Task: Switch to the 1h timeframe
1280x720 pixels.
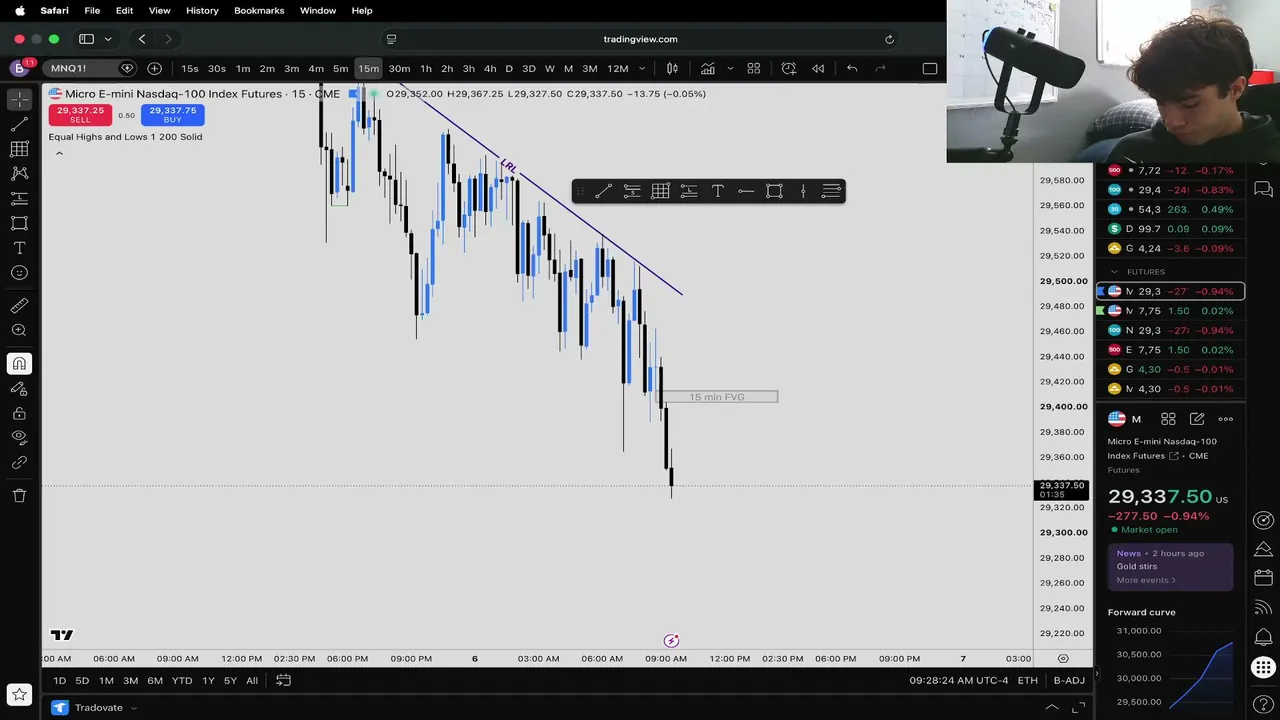Action: coord(426,68)
